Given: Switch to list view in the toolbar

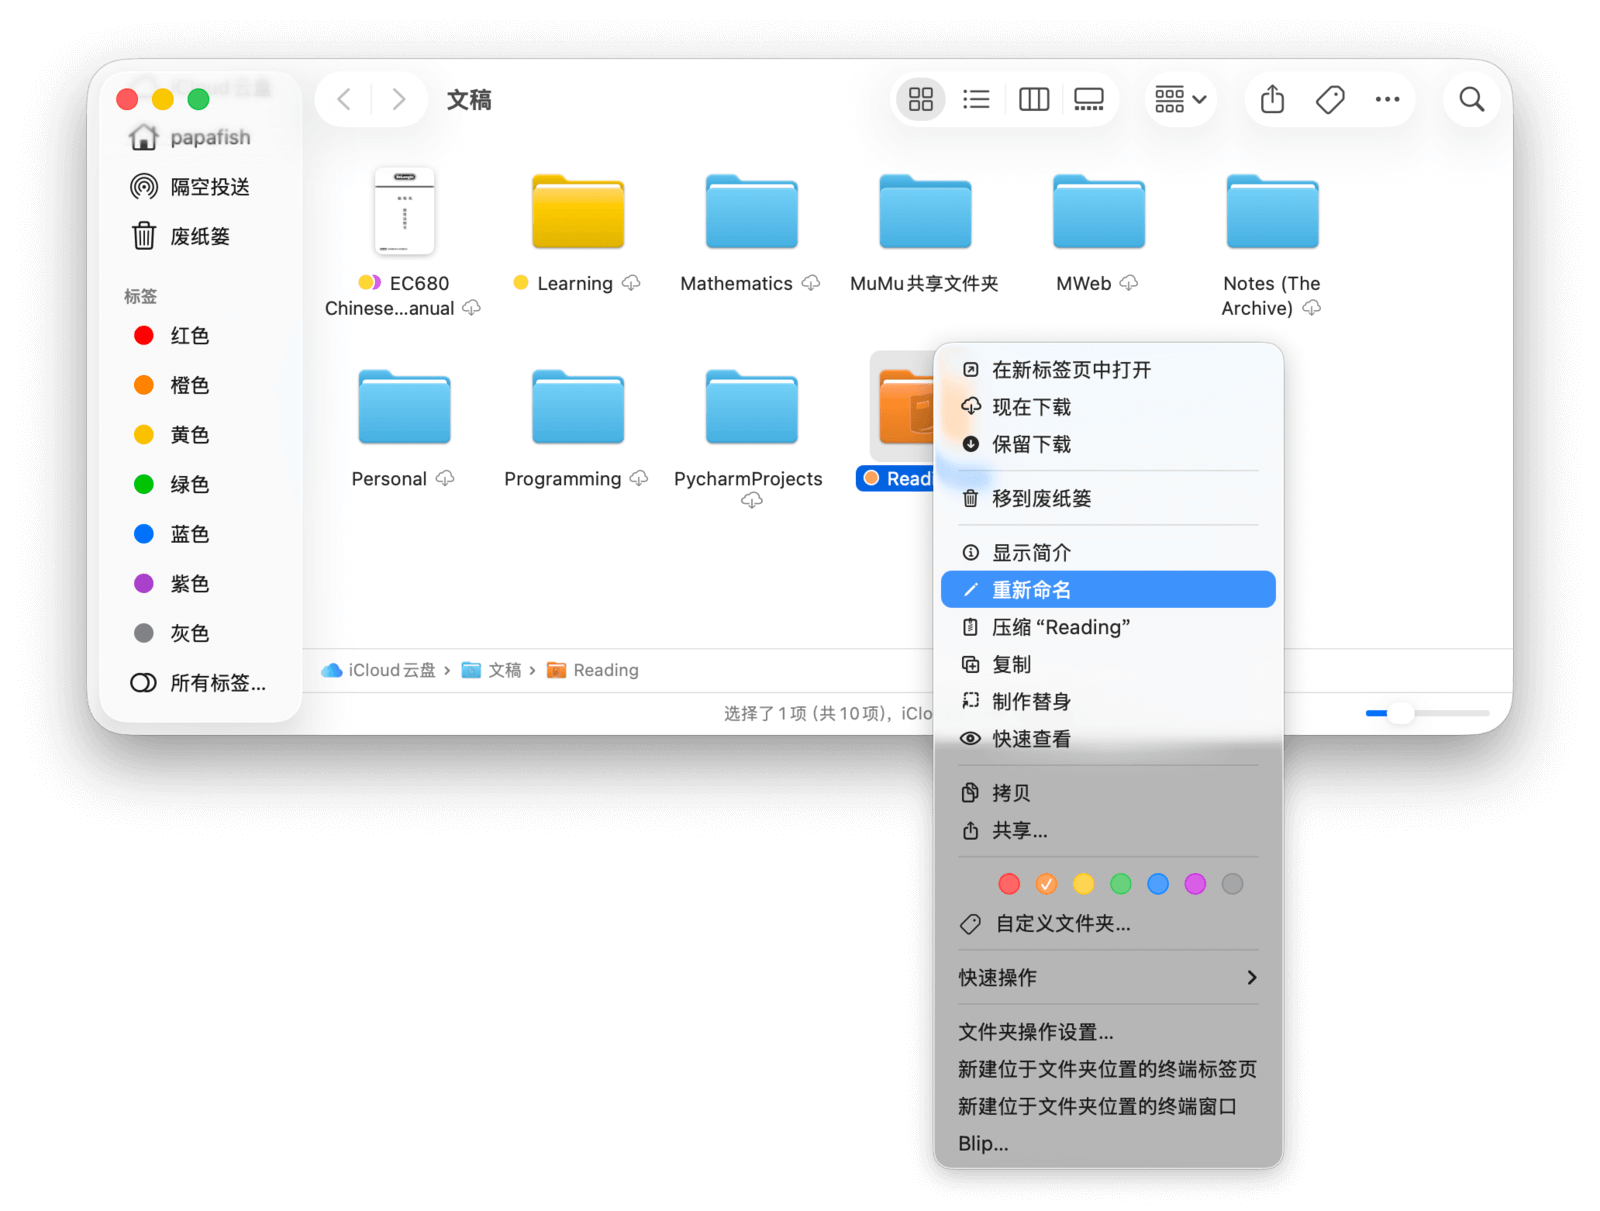Looking at the screenshot, I should [x=975, y=99].
